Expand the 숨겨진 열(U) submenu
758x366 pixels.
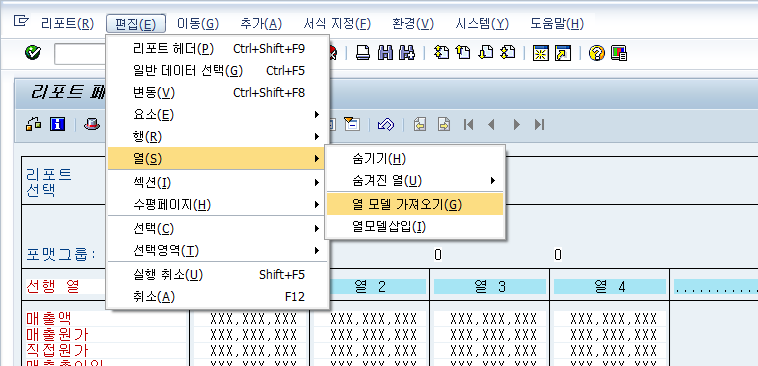click(x=415, y=181)
